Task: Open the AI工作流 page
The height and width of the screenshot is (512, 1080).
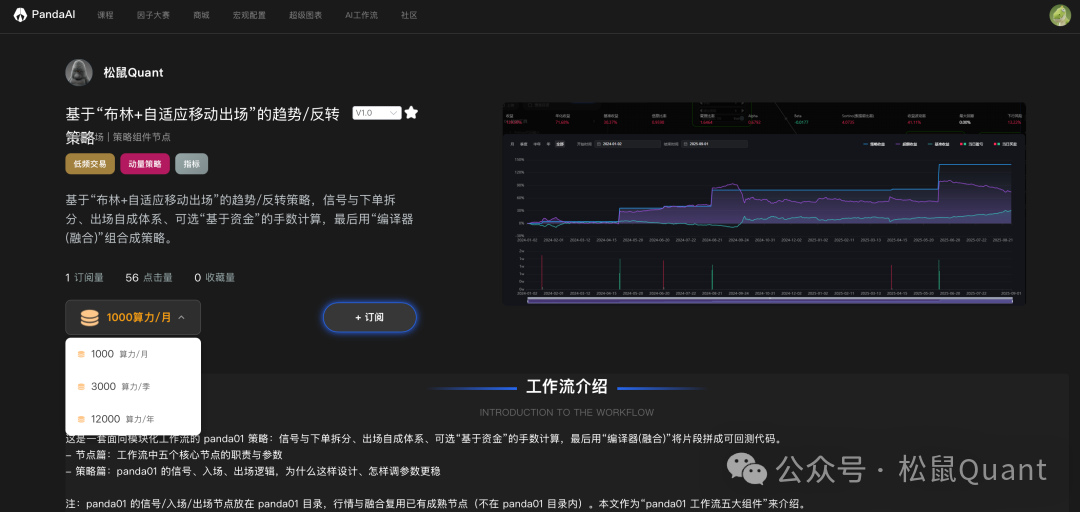Action: pyautogui.click(x=362, y=15)
